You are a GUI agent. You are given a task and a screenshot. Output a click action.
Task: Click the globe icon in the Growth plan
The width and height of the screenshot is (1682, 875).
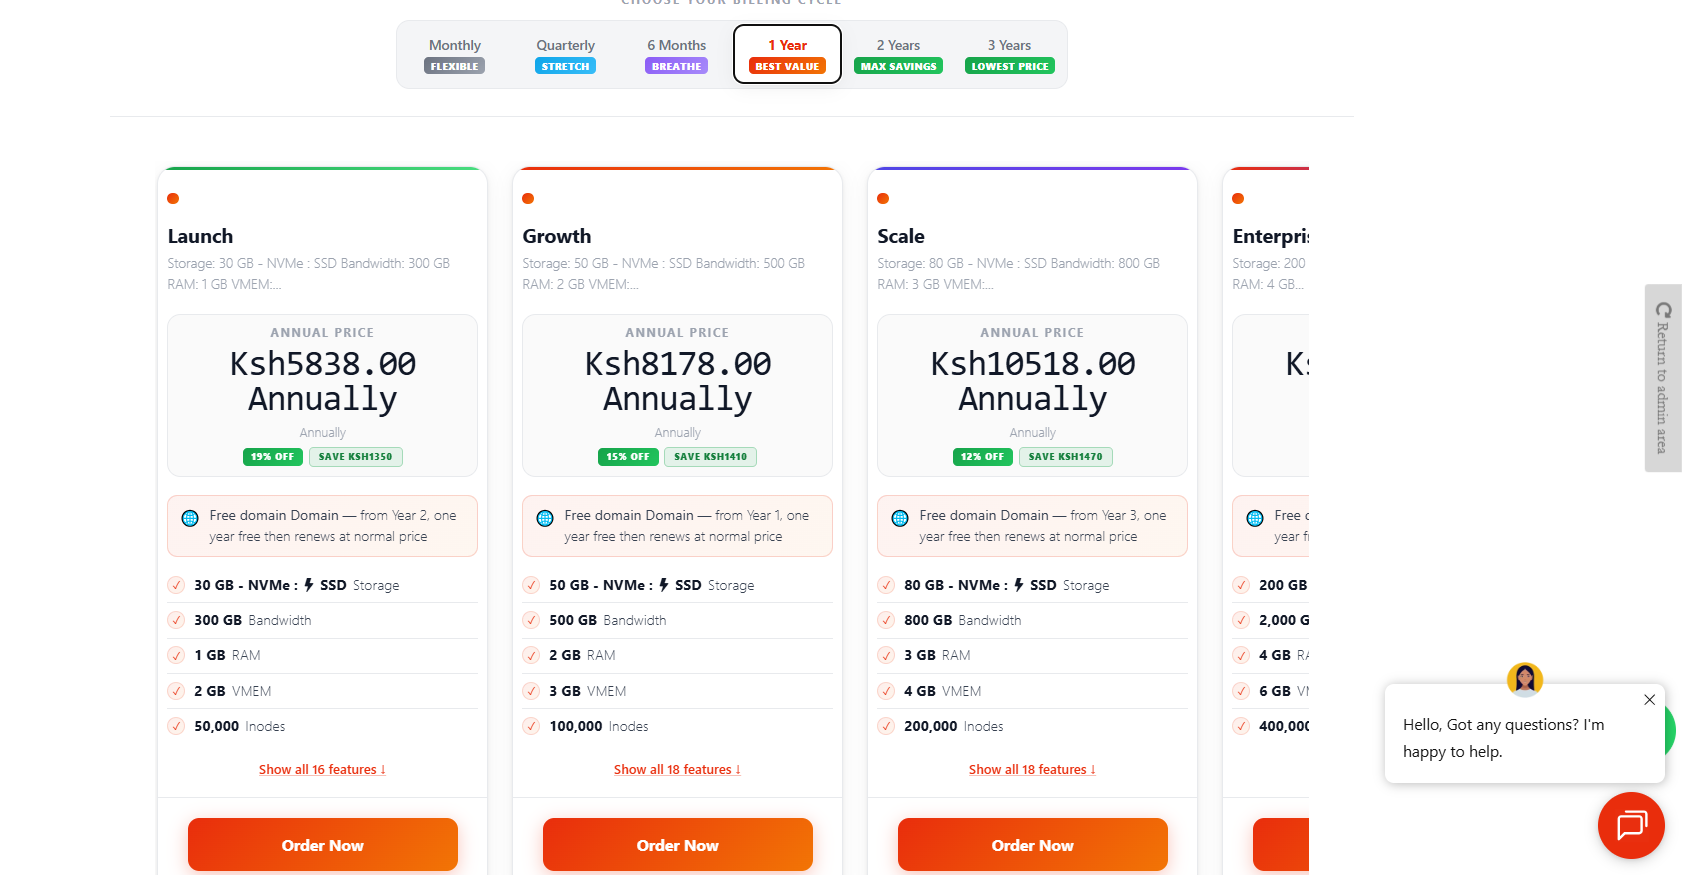(545, 518)
